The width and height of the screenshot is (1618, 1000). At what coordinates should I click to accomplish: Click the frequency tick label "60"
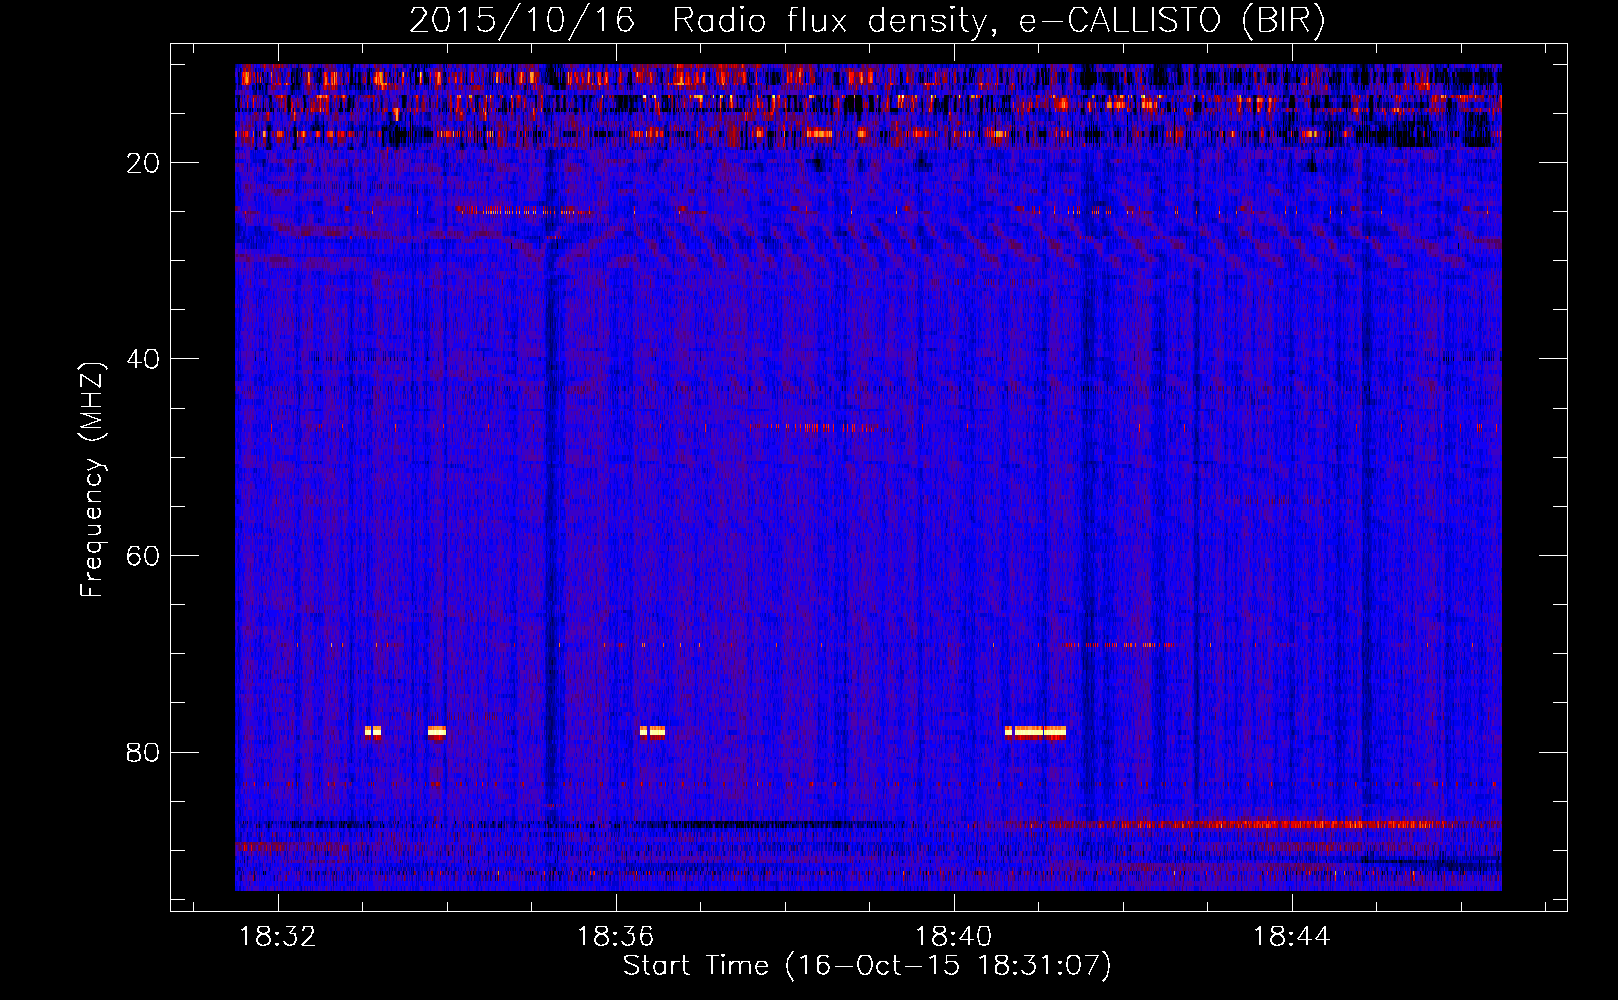[143, 556]
